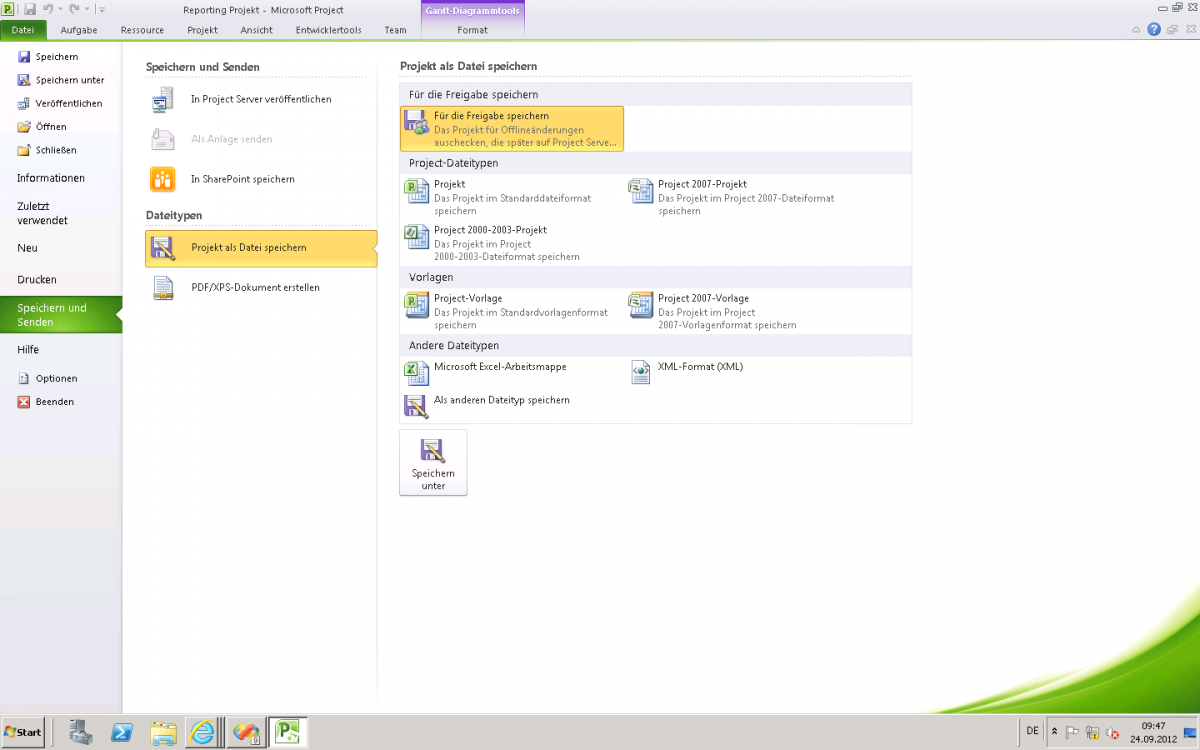Open the quick access toolbar customize dropdown

coord(101,10)
